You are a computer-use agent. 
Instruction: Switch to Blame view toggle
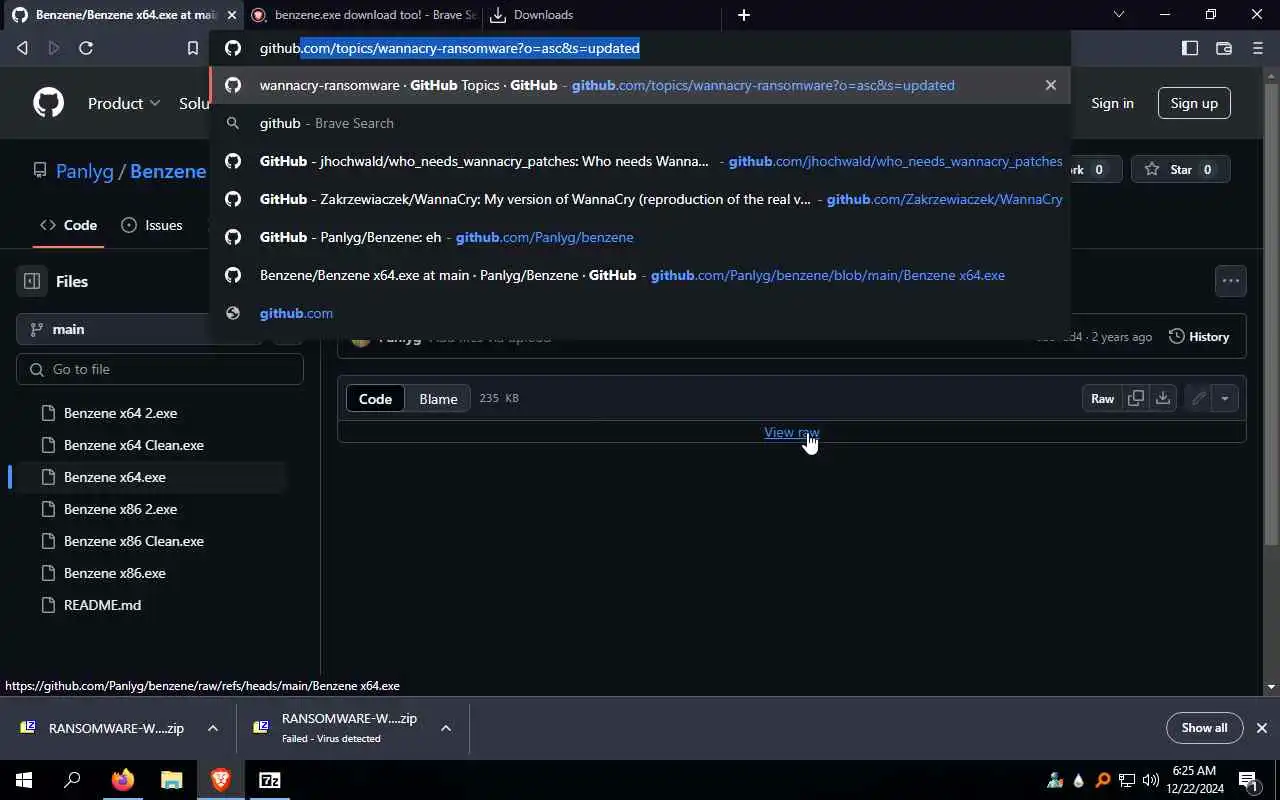coord(438,399)
